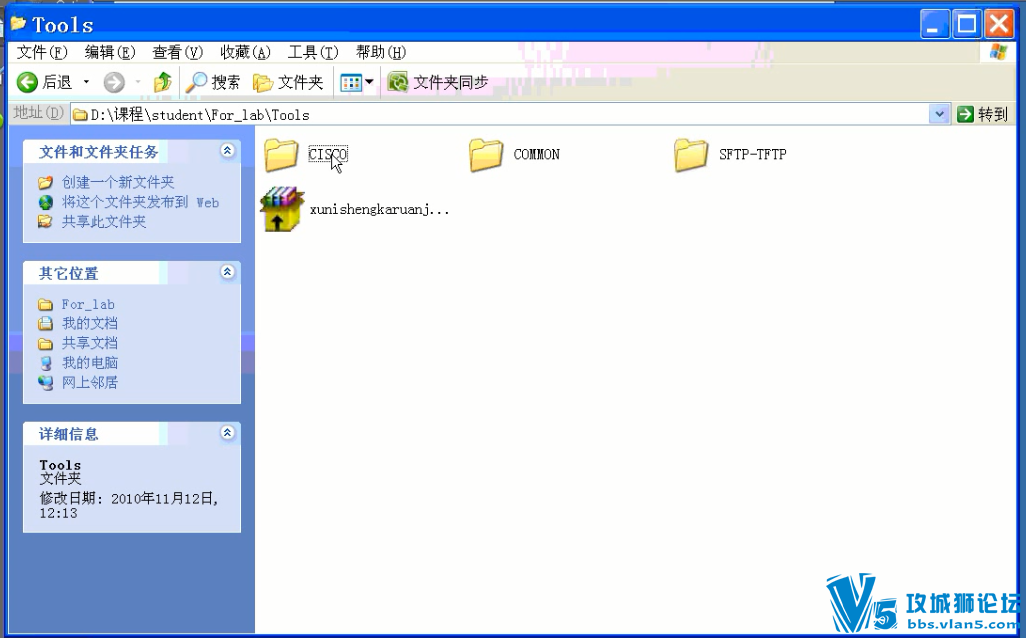Screen dimensions: 1026x638
Task: Click the Make a new folder link
Action: [x=117, y=182]
